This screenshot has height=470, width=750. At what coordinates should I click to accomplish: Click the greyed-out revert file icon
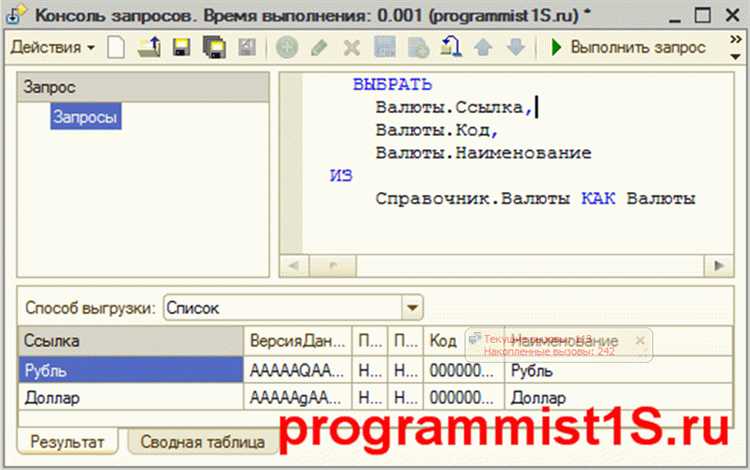(247, 47)
